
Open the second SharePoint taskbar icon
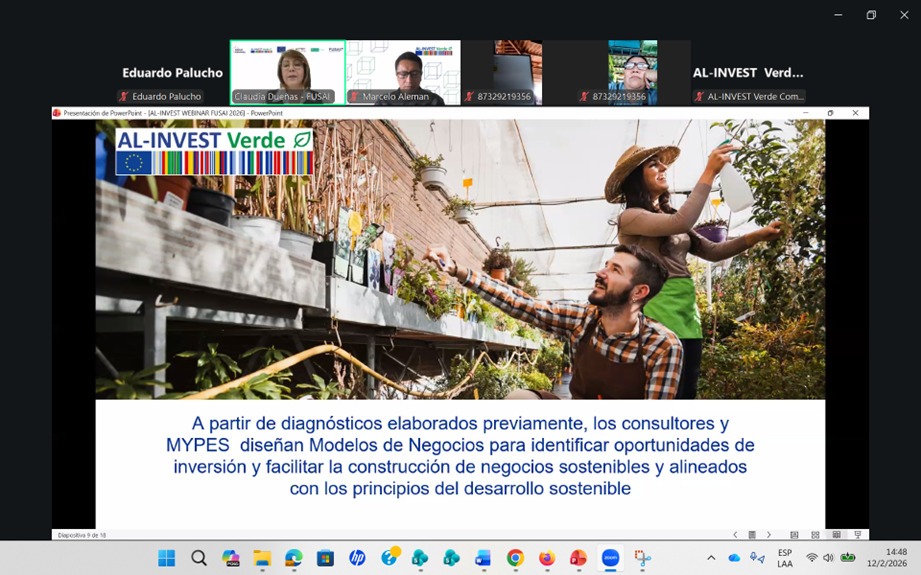point(452,558)
